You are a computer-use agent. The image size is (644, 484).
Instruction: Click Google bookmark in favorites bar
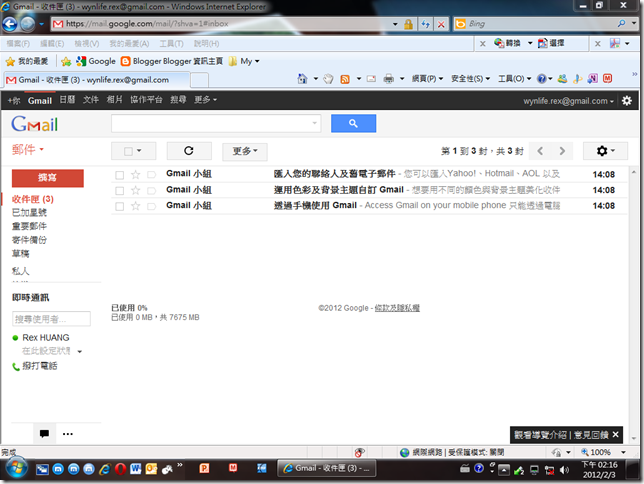coord(96,61)
